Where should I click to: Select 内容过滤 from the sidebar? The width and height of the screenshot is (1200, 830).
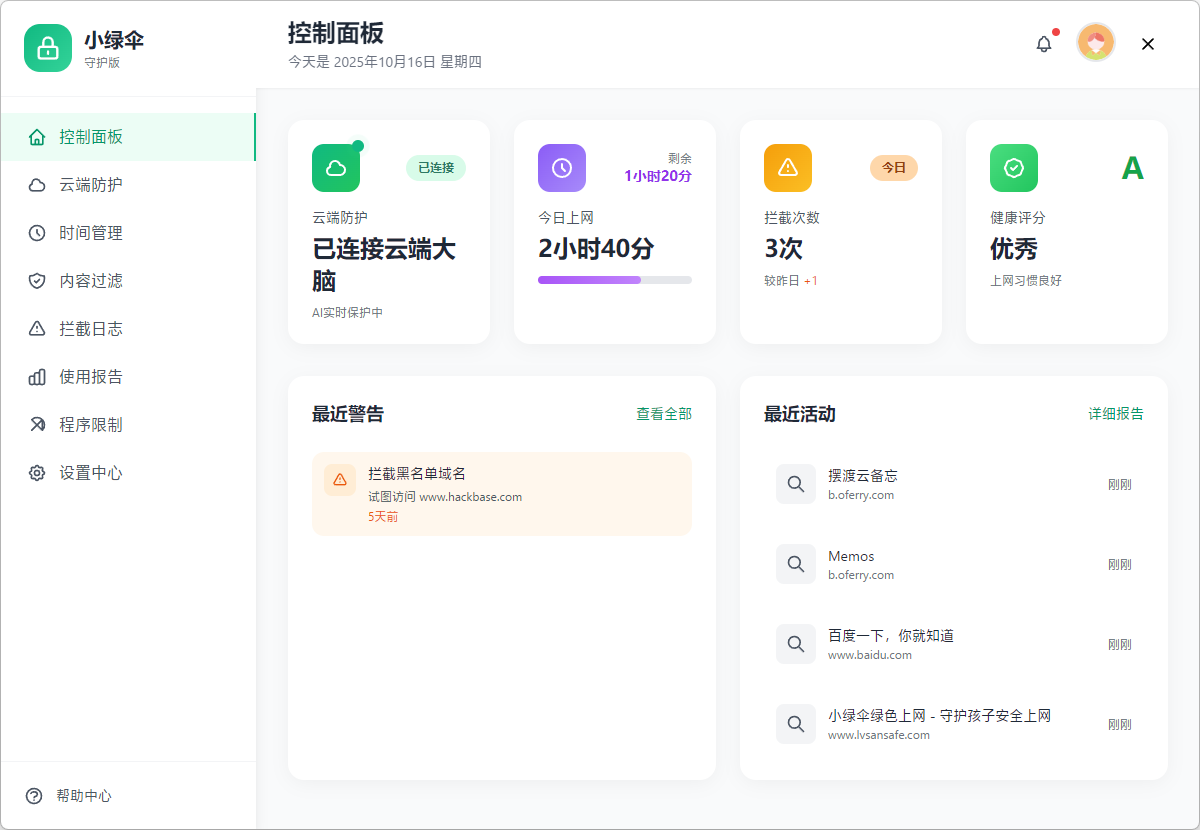click(x=90, y=281)
